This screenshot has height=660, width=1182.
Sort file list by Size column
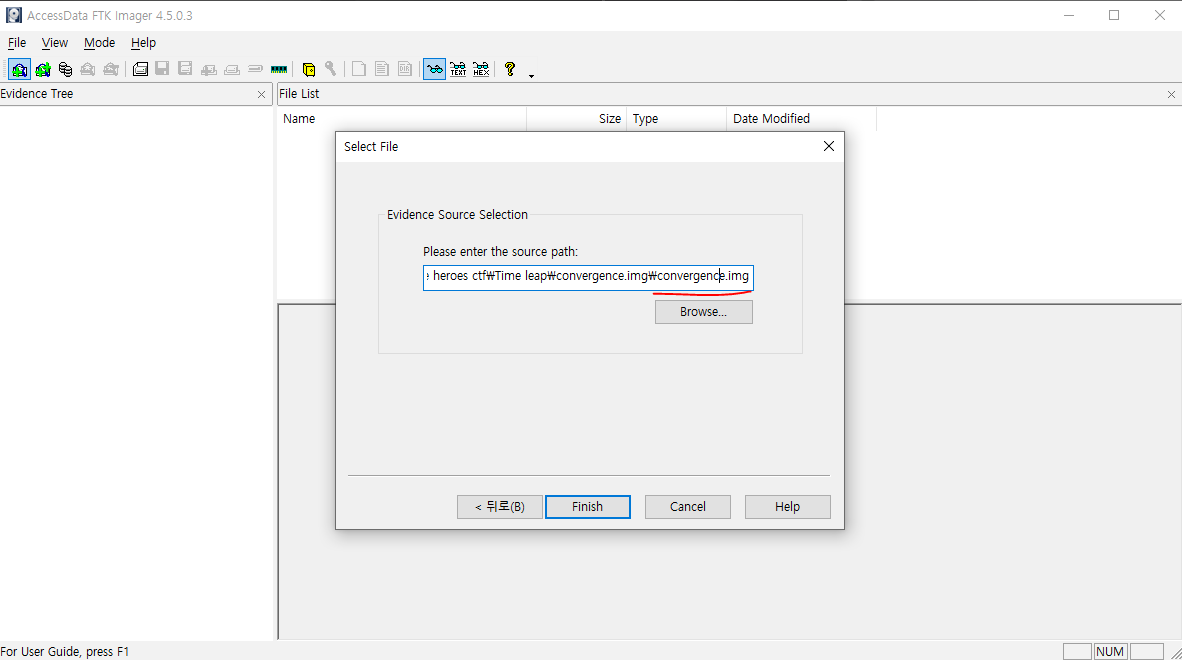click(x=577, y=118)
